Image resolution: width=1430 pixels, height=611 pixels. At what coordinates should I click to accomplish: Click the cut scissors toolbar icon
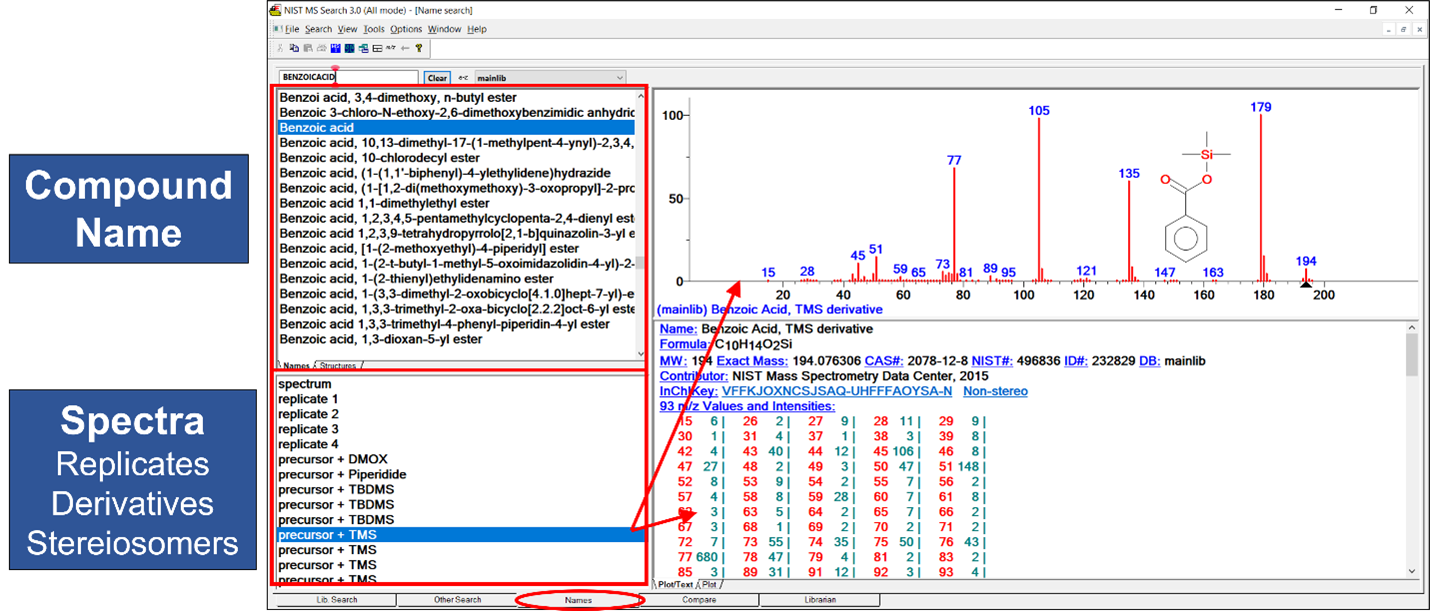pyautogui.click(x=280, y=48)
